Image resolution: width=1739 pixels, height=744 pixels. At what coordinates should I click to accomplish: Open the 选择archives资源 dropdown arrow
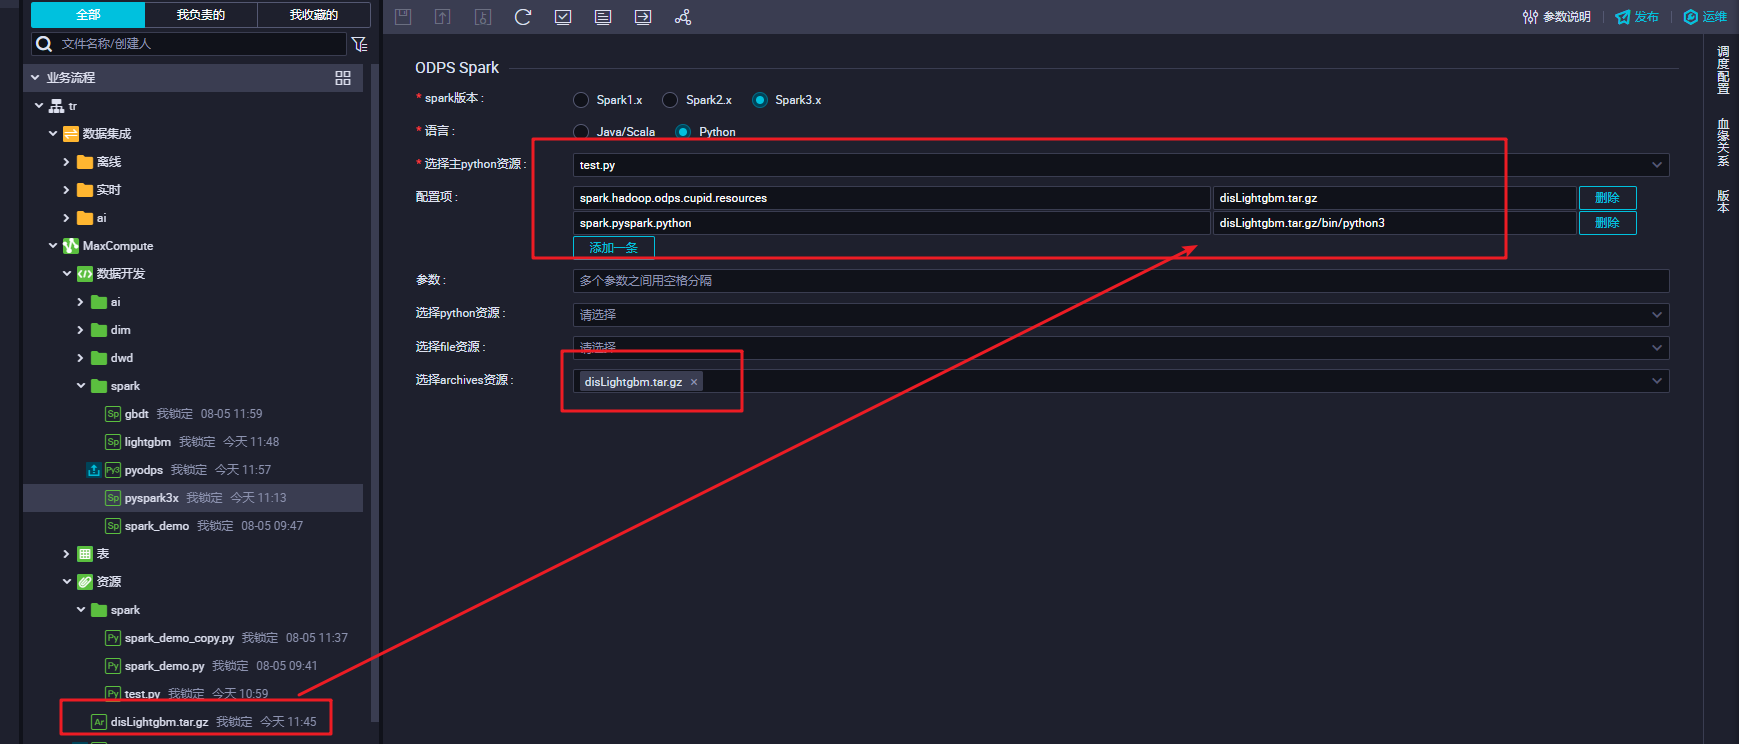[1657, 381]
